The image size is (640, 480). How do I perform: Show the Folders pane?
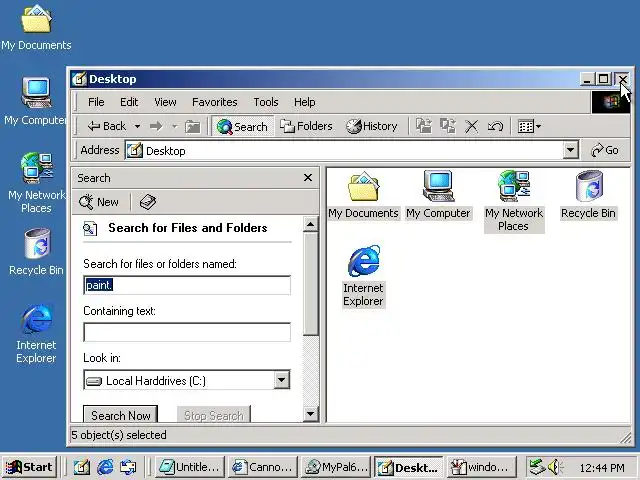pos(306,127)
